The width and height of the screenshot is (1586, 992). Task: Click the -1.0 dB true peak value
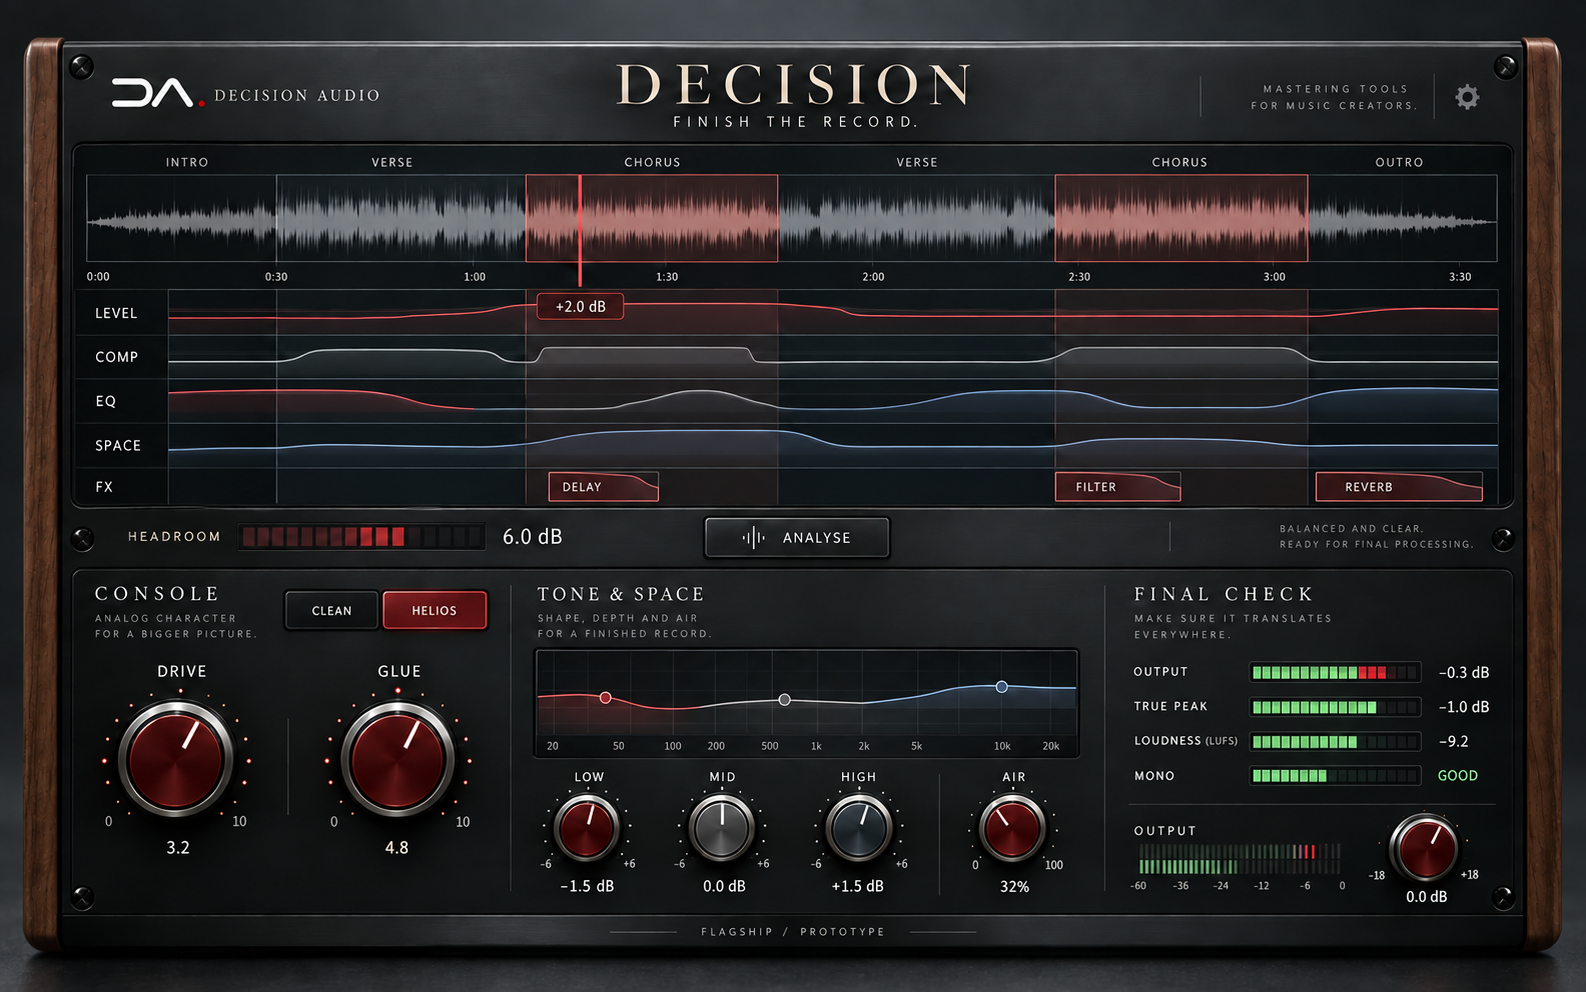point(1464,707)
